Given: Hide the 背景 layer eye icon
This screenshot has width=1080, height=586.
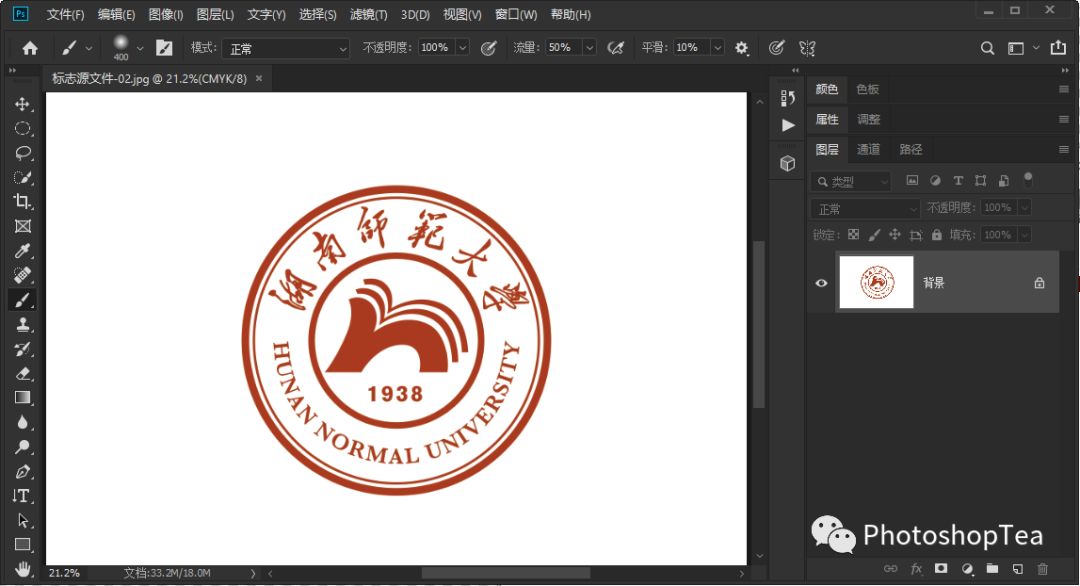Looking at the screenshot, I should click(x=821, y=283).
